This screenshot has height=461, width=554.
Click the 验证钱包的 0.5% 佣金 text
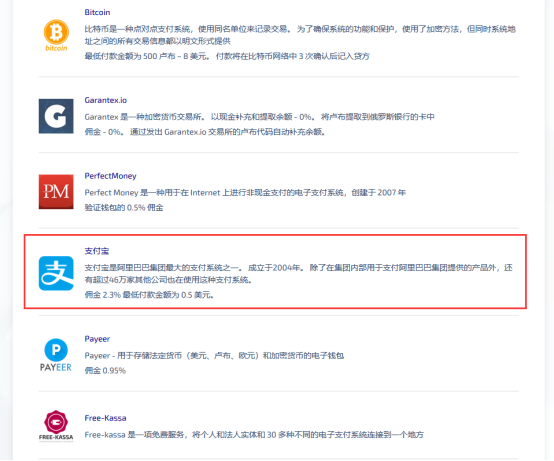point(124,208)
